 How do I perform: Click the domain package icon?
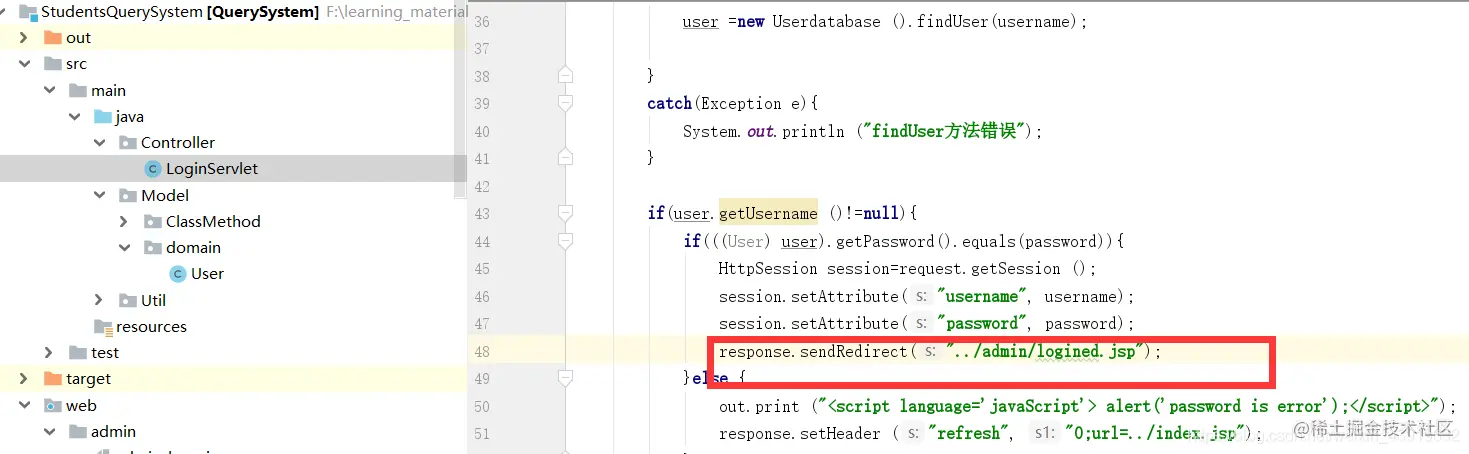[153, 248]
